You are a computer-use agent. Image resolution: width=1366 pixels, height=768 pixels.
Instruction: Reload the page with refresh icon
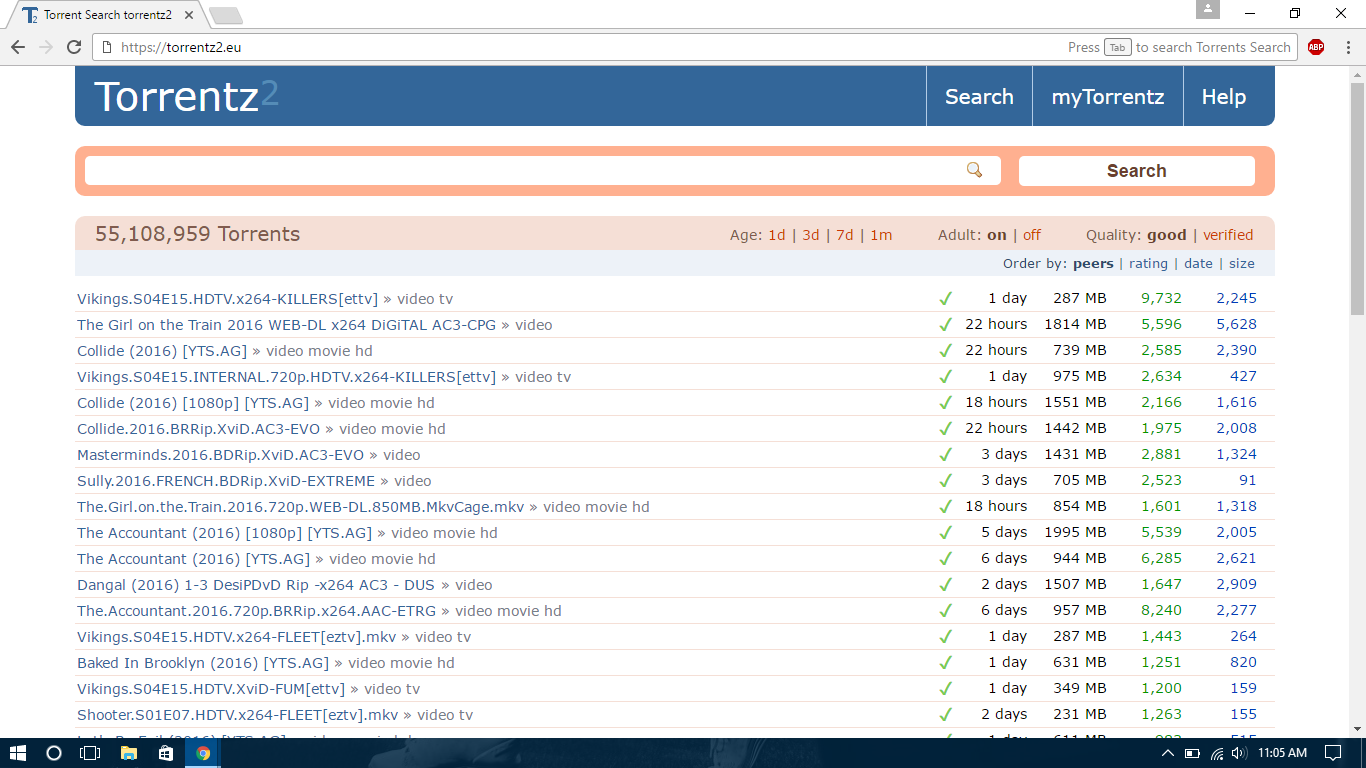point(74,47)
